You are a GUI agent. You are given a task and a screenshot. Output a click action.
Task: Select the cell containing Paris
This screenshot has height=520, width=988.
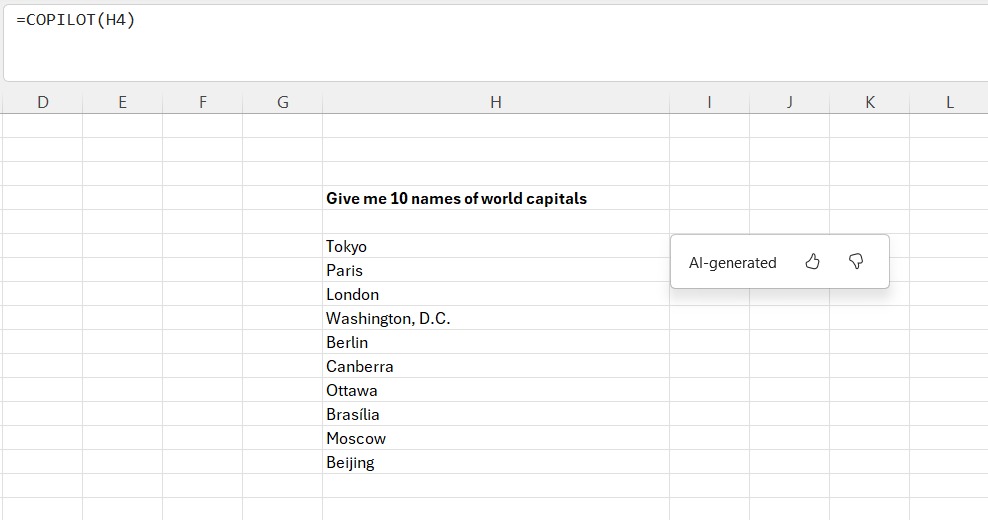pyautogui.click(x=496, y=270)
